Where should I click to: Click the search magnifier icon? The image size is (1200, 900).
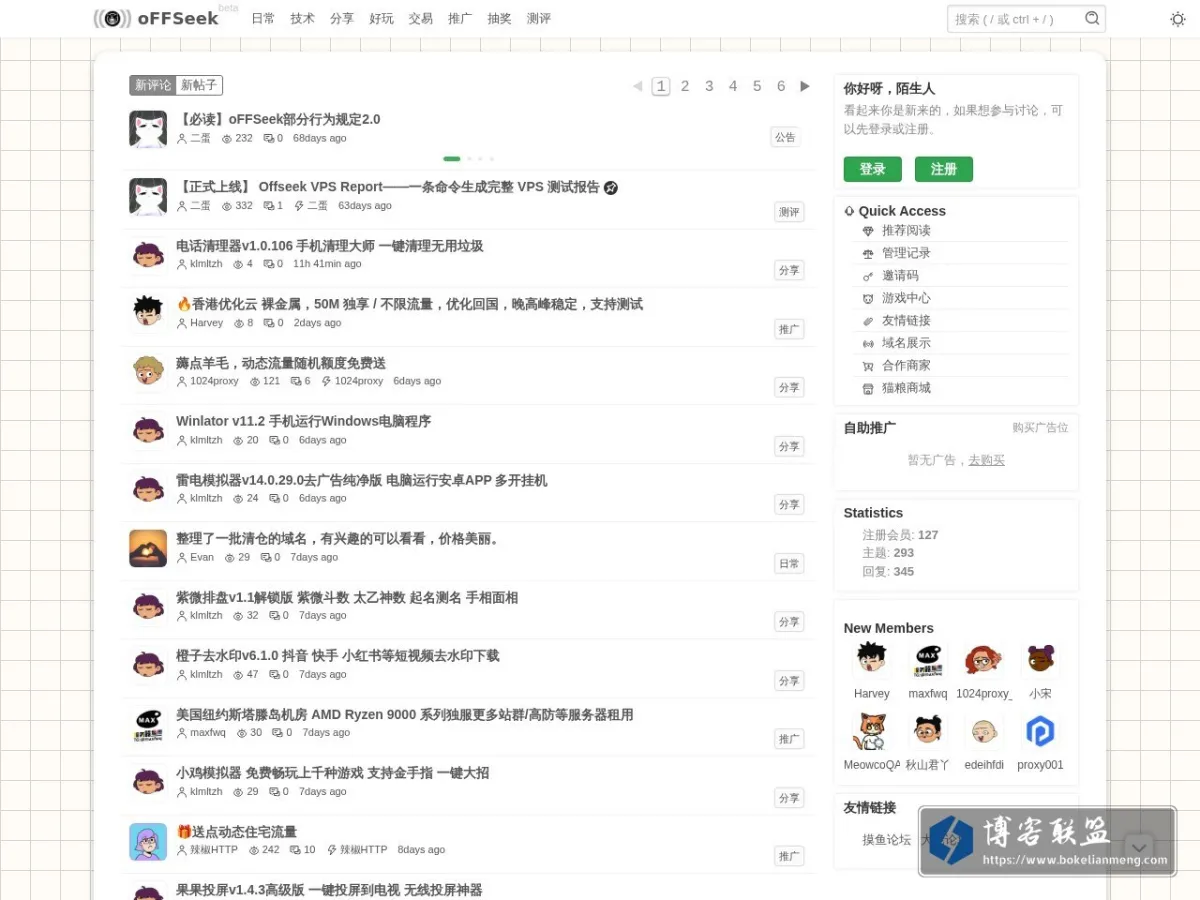pyautogui.click(x=1092, y=18)
